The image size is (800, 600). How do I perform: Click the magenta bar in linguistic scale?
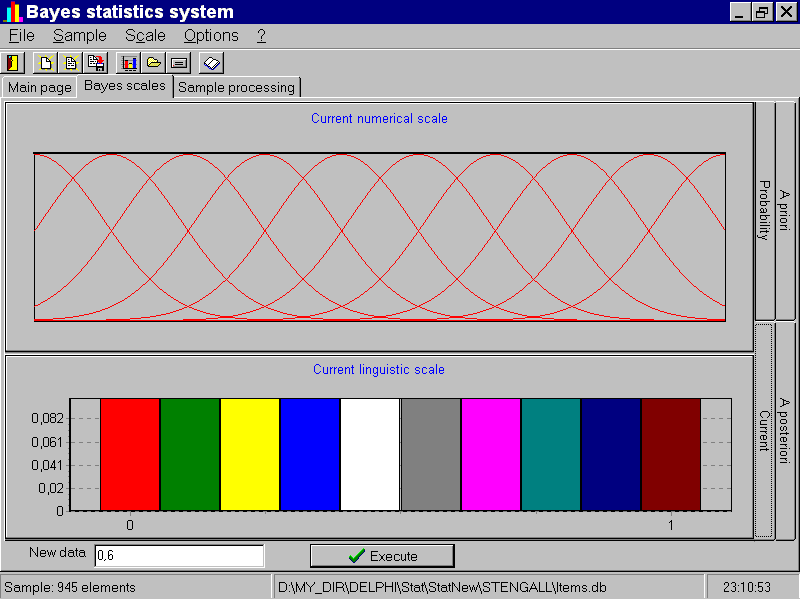pos(491,455)
